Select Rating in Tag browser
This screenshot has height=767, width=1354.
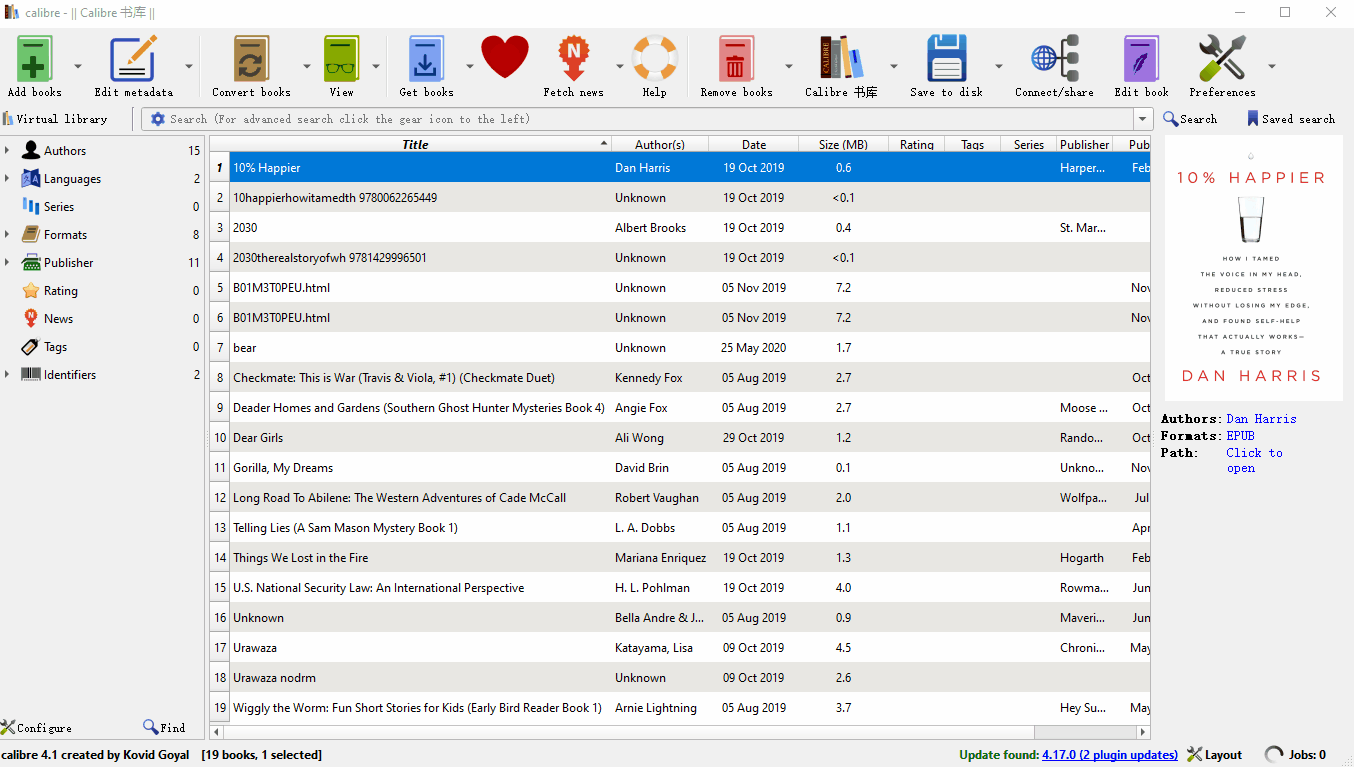click(60, 291)
